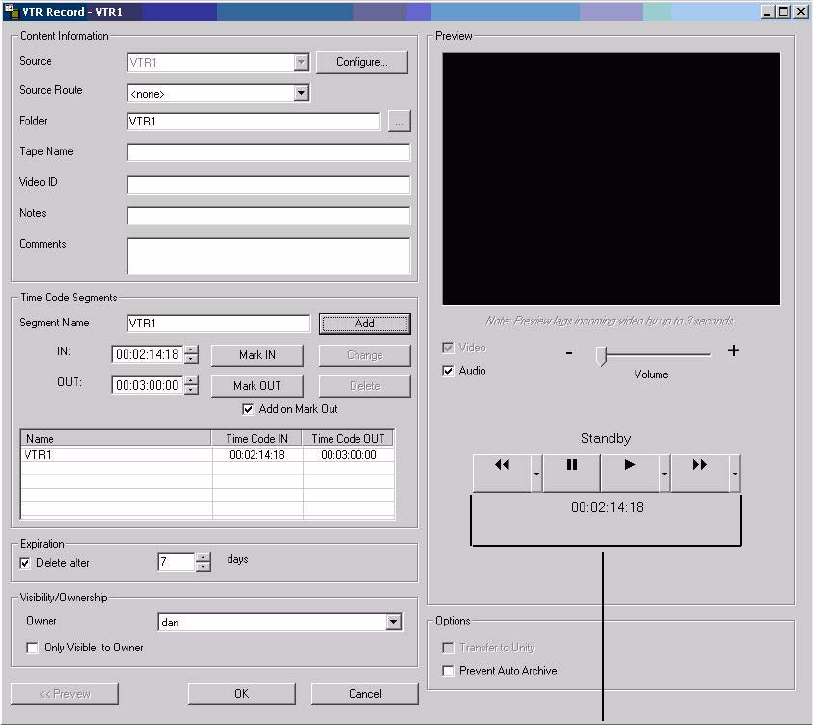Enable Prevent Auto Archive option
This screenshot has width=813, height=725.
coord(448,671)
